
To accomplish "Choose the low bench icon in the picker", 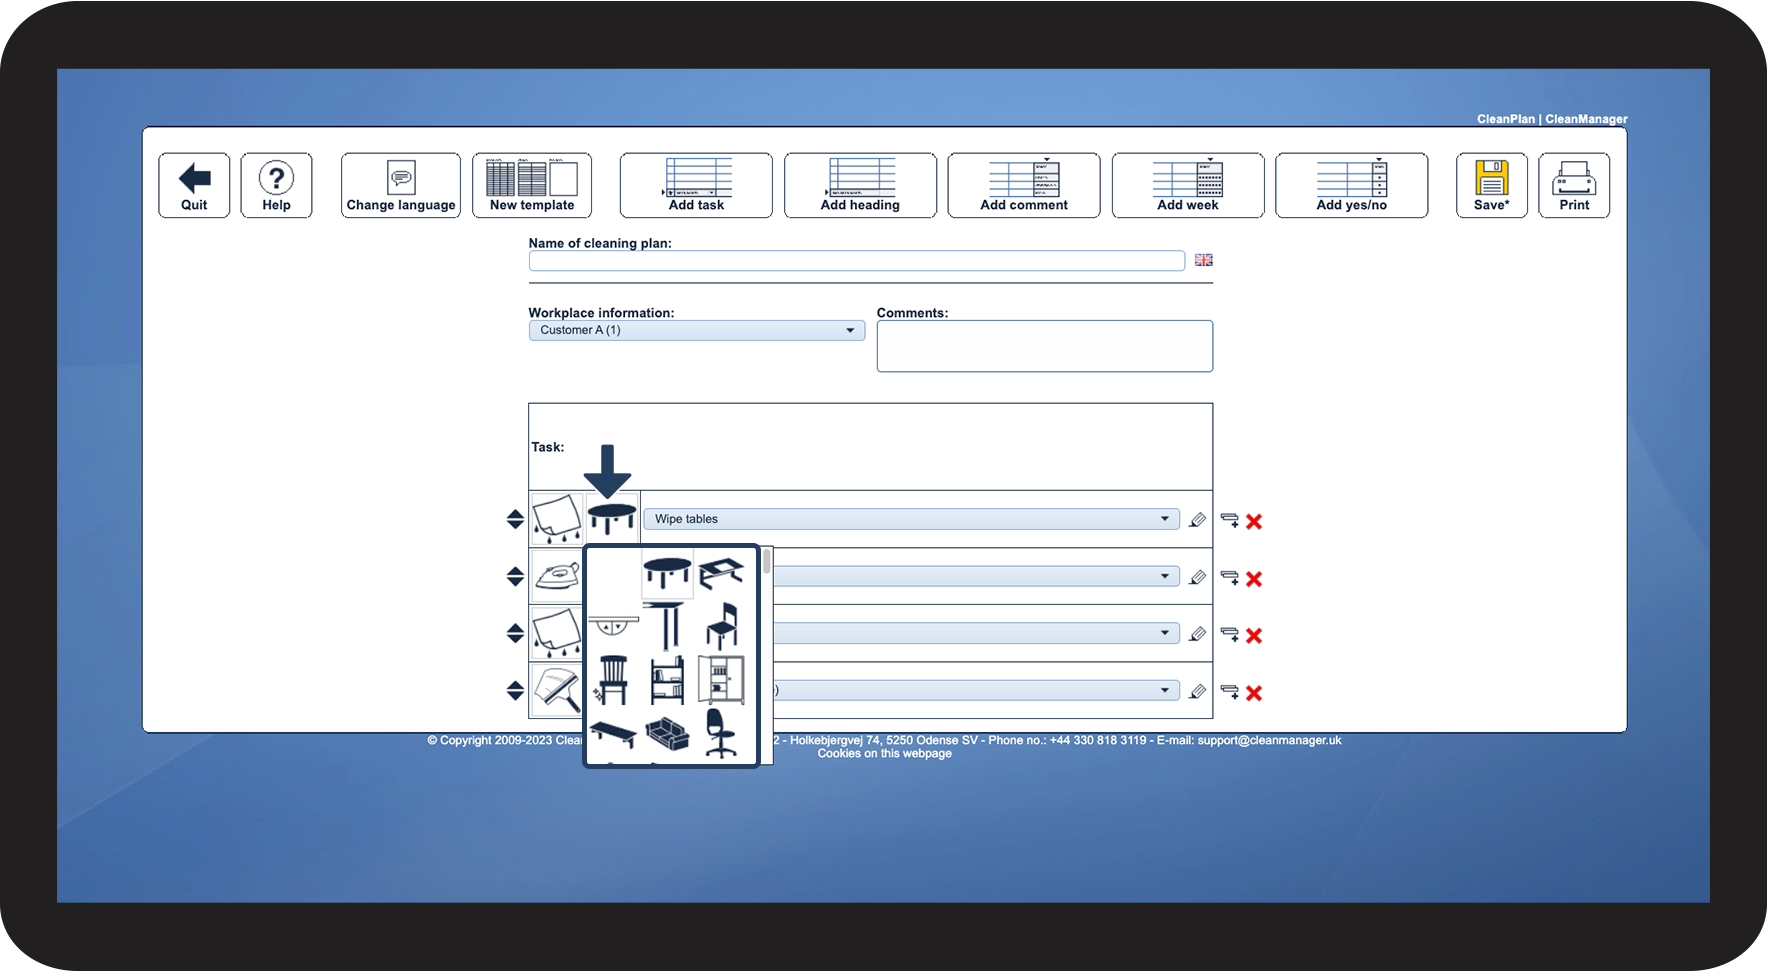I will point(613,734).
